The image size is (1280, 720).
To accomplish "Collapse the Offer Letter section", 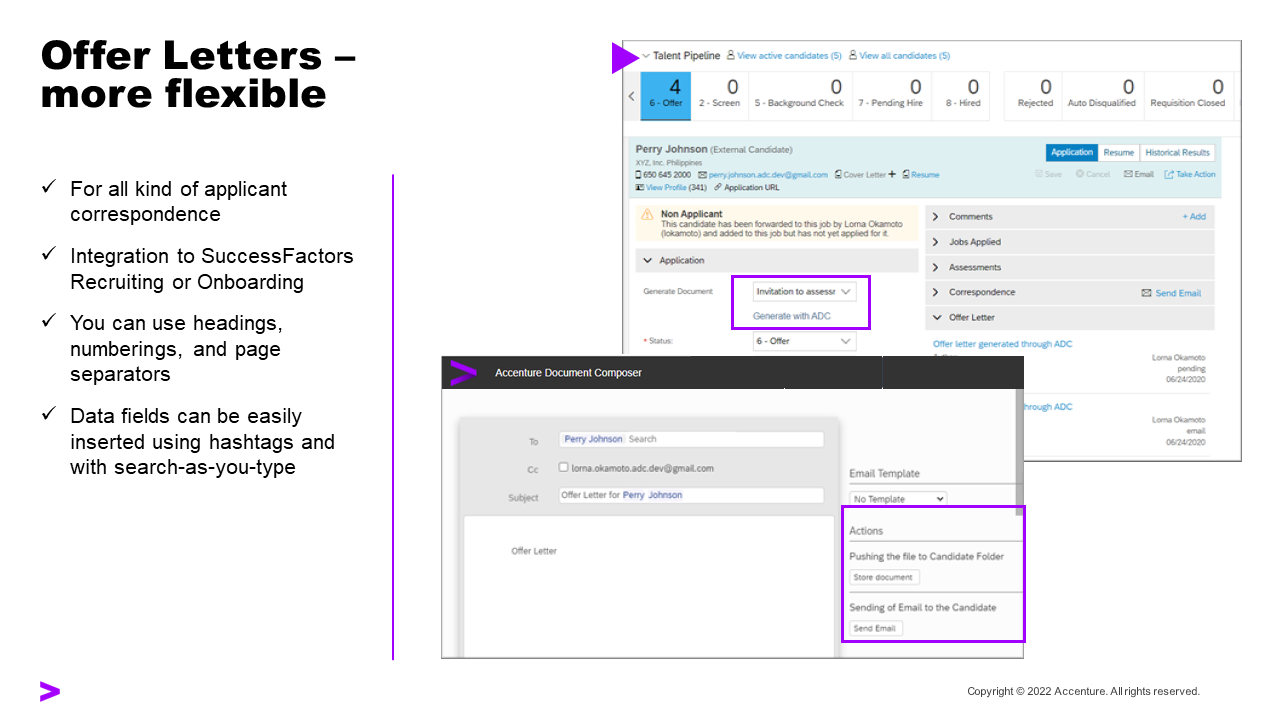I will click(936, 318).
